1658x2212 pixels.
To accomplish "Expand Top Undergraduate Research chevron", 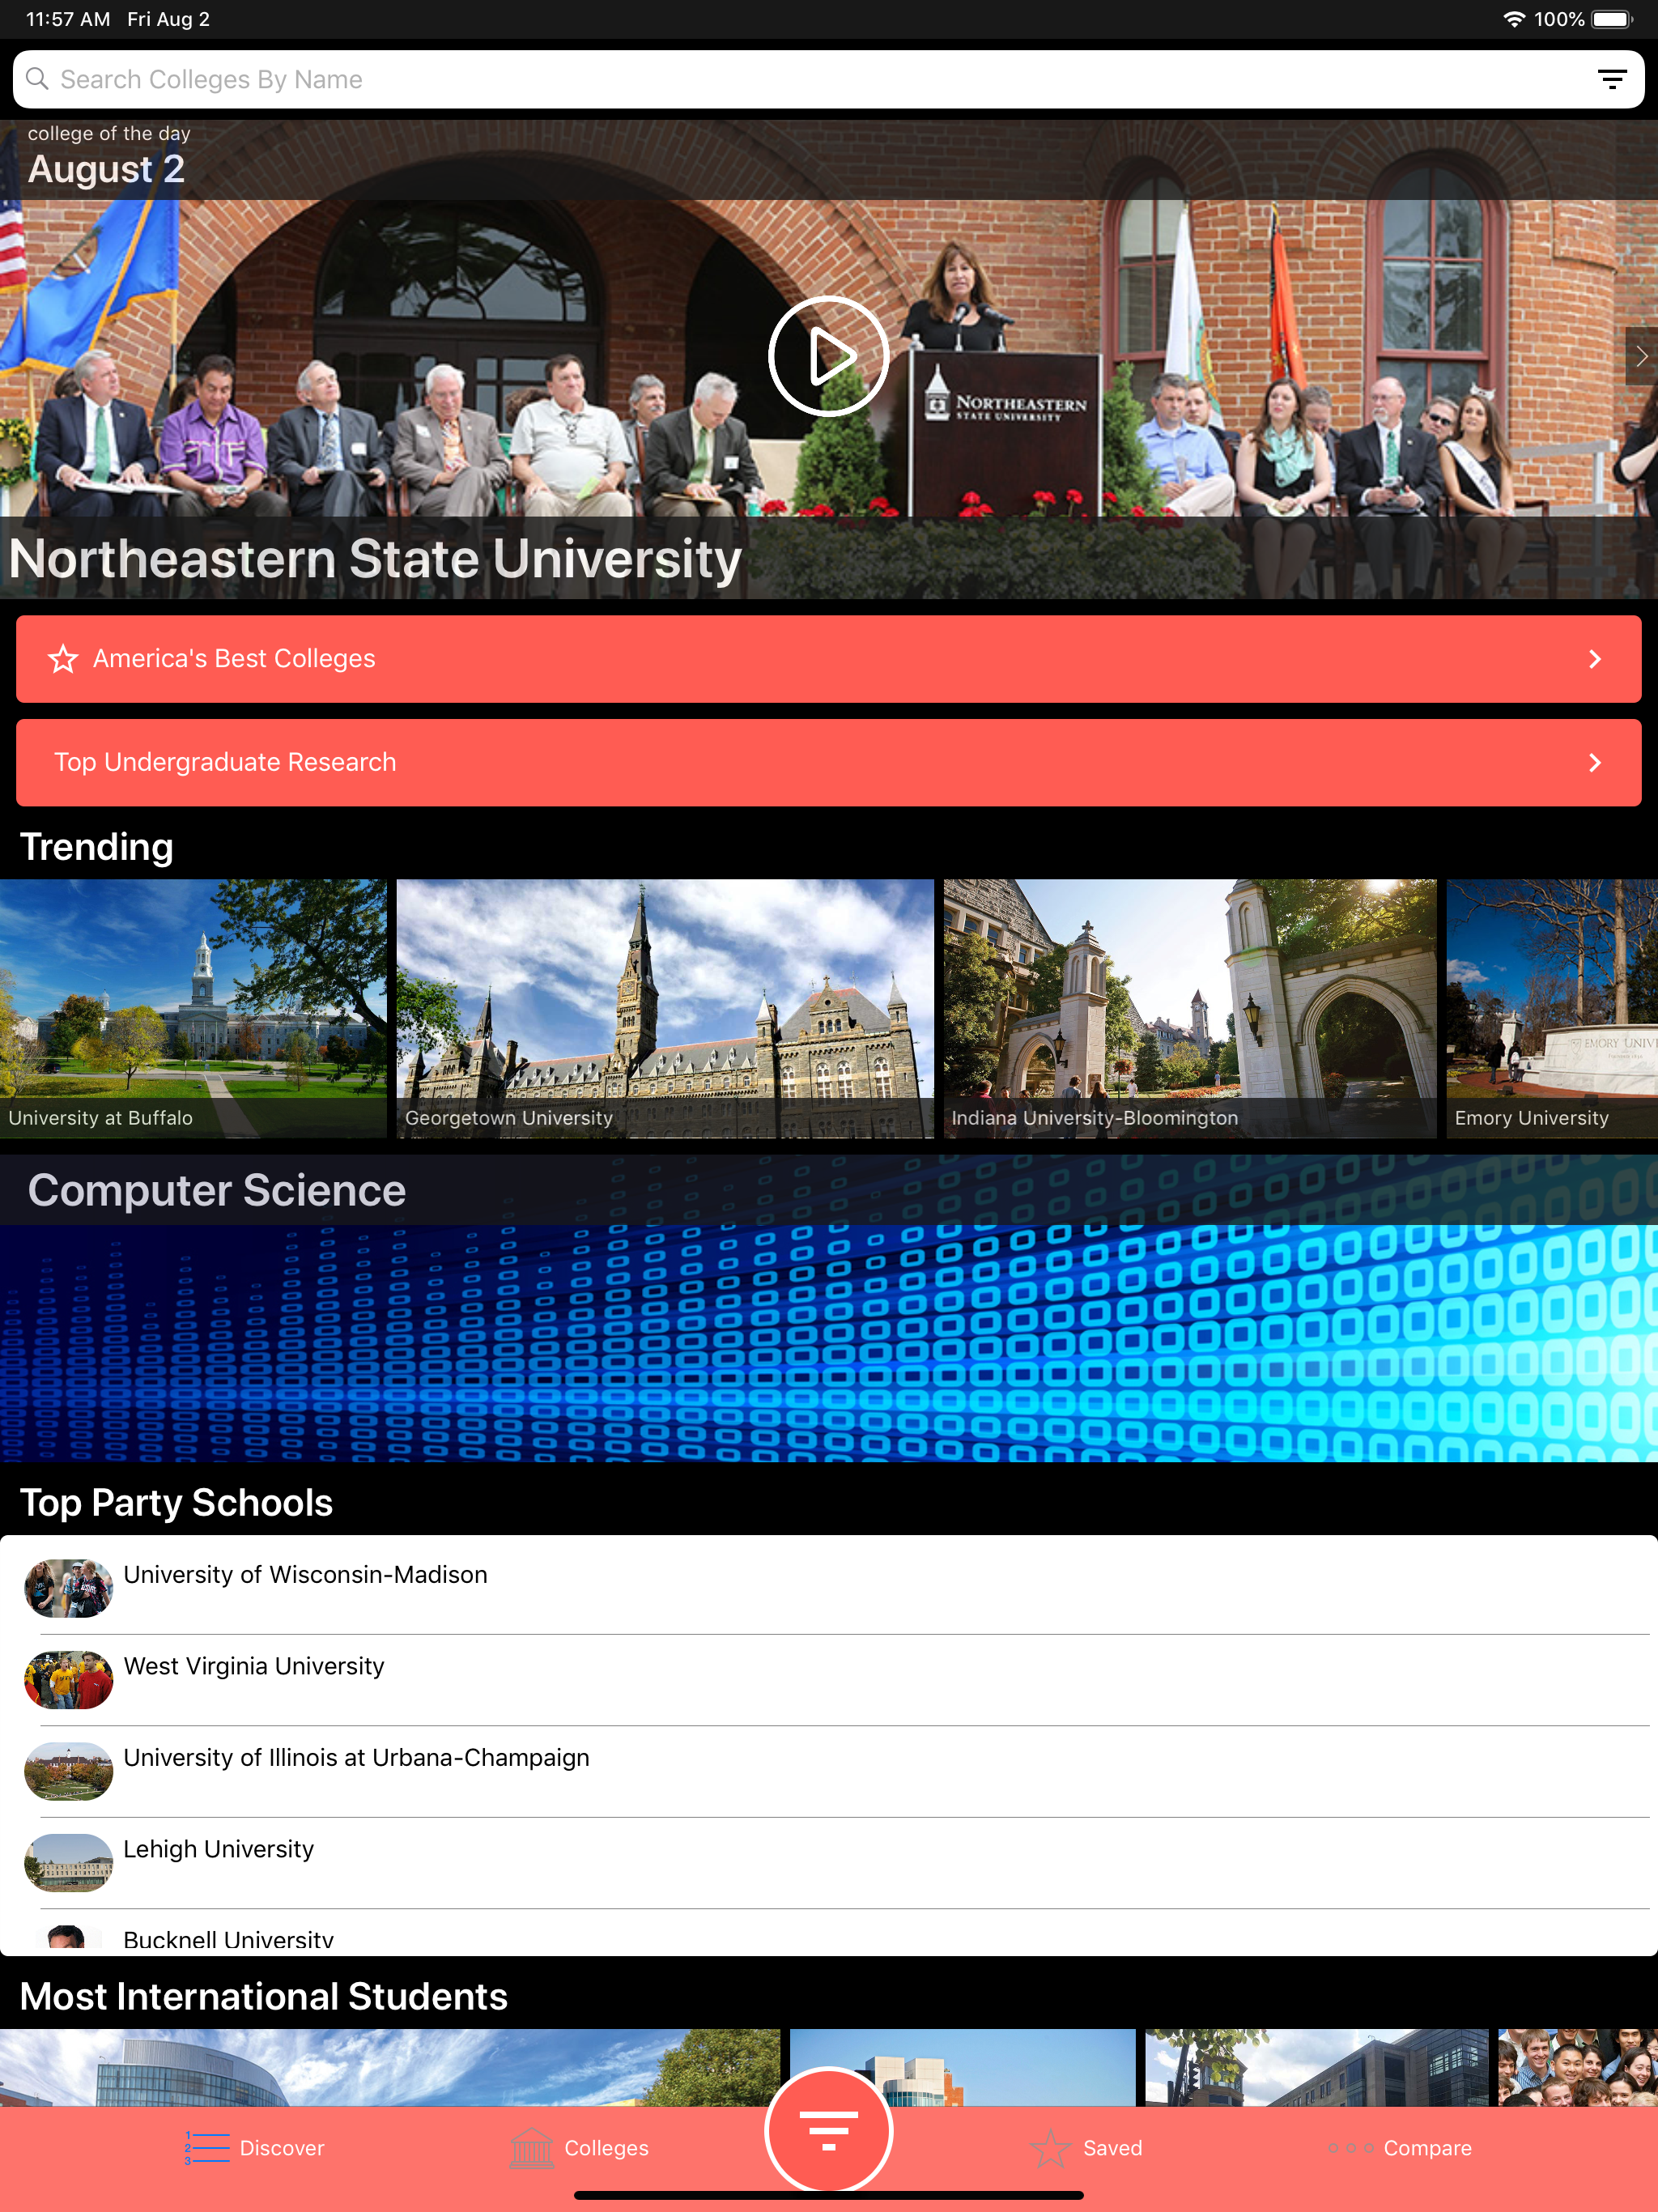I will pos(1595,763).
